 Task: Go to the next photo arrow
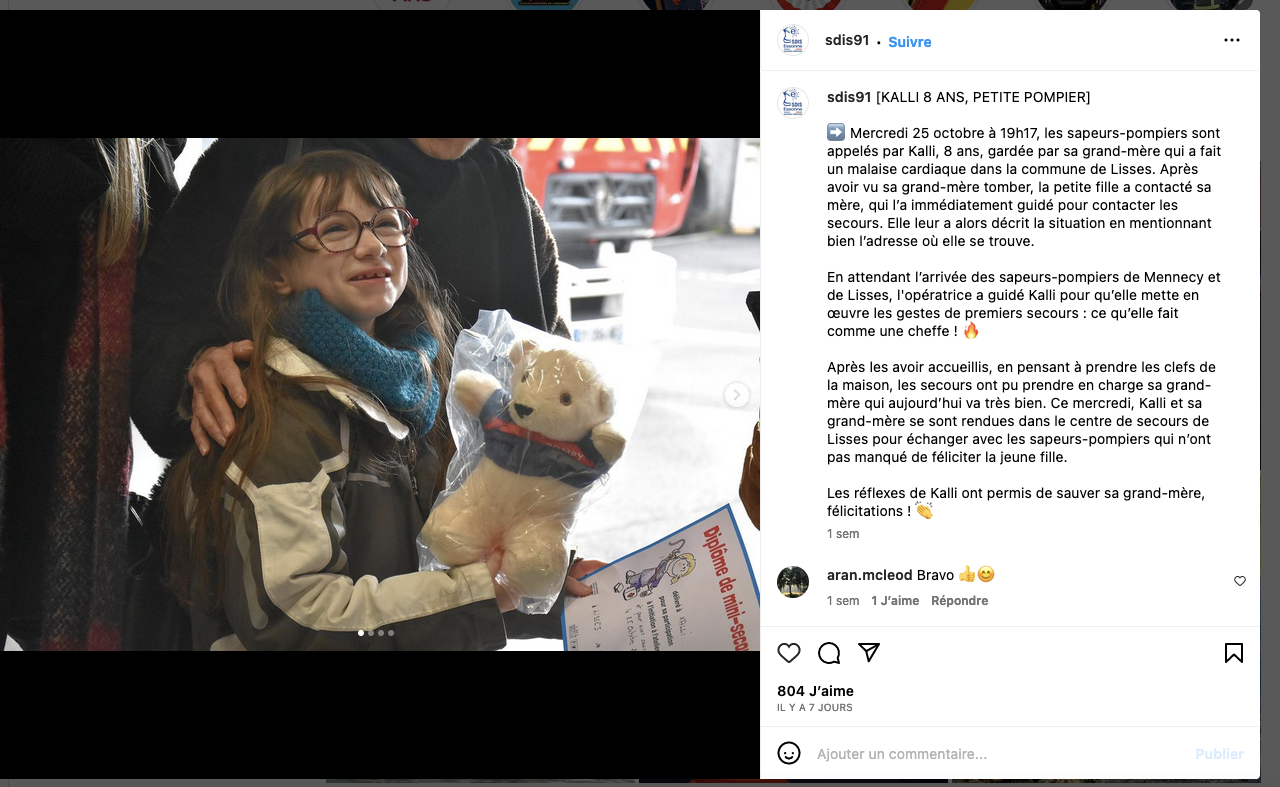(736, 395)
